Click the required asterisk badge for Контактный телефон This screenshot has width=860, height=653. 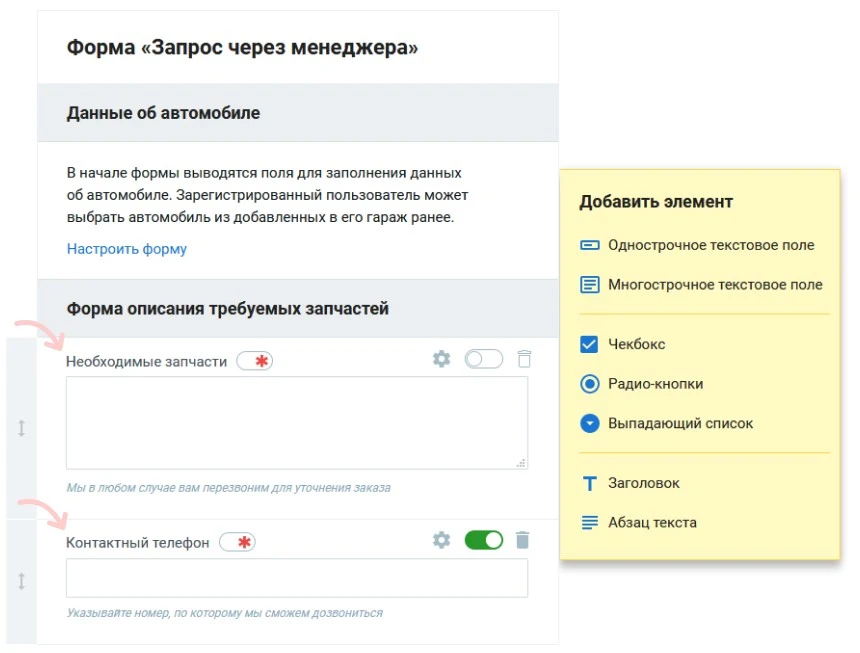(x=239, y=541)
